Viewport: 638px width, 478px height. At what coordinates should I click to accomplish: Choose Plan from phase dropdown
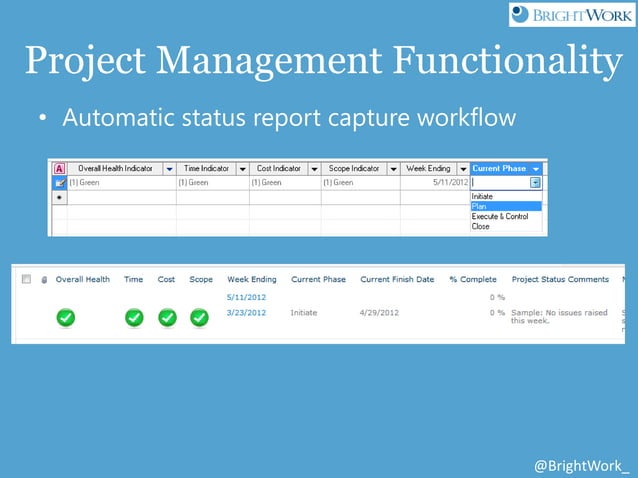506,207
